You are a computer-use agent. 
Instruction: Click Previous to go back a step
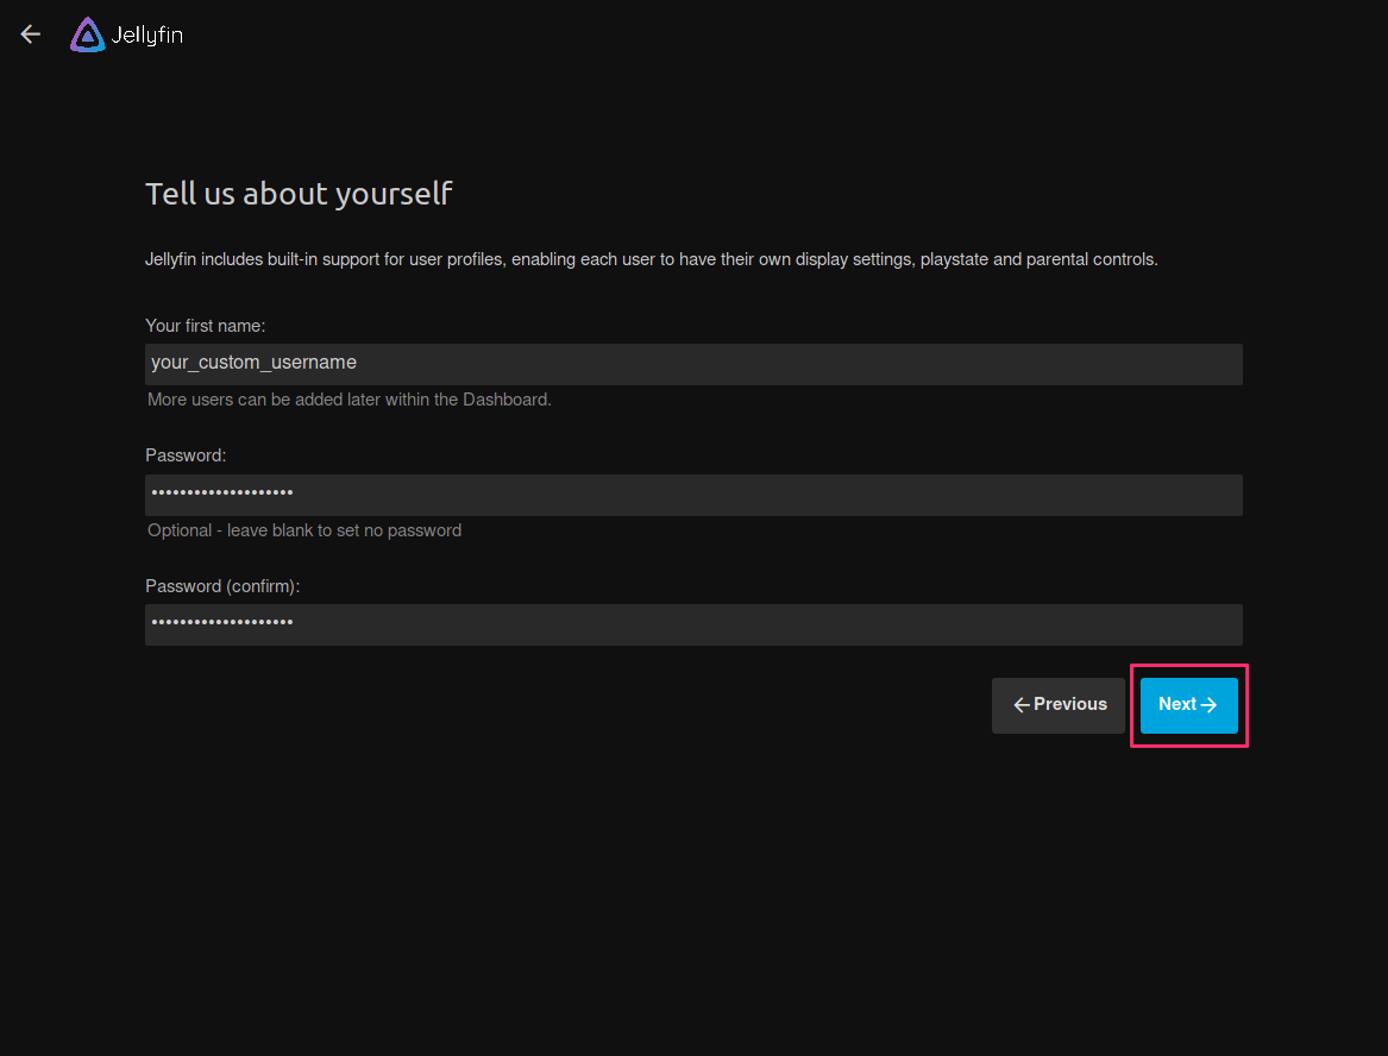click(x=1058, y=704)
